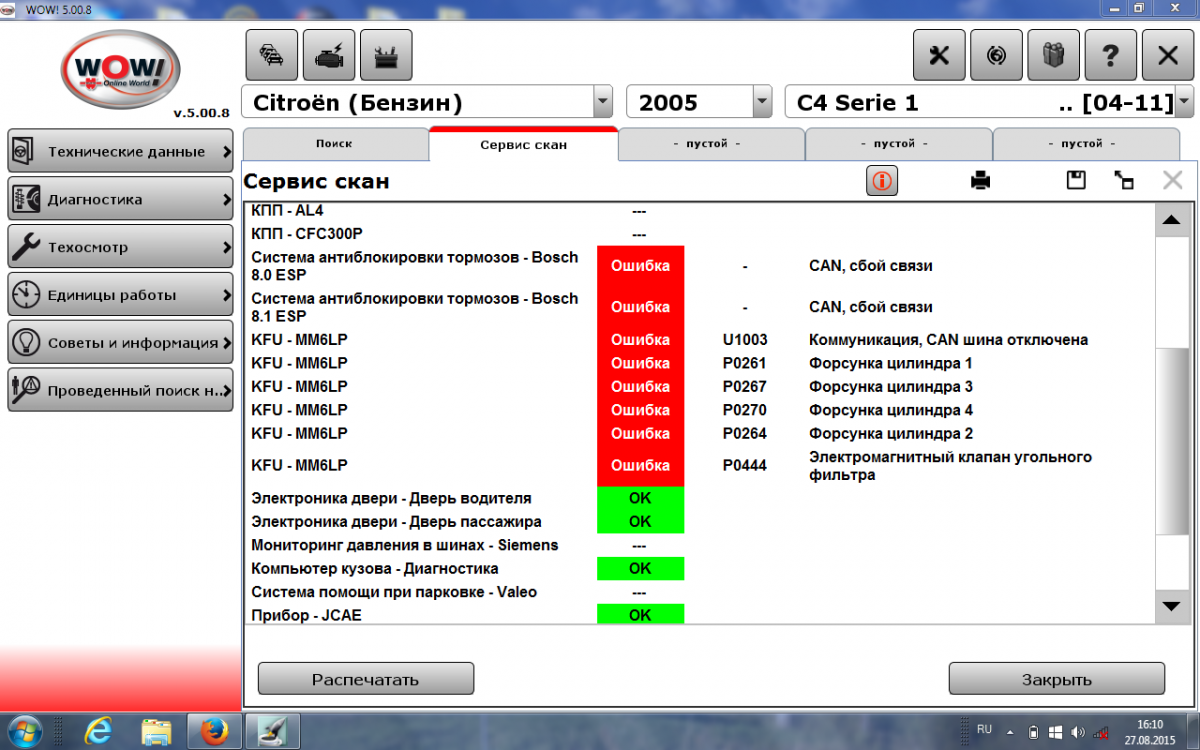This screenshot has width=1200, height=750.
Task: Click fault code U1003
Action: pyautogui.click(x=744, y=340)
